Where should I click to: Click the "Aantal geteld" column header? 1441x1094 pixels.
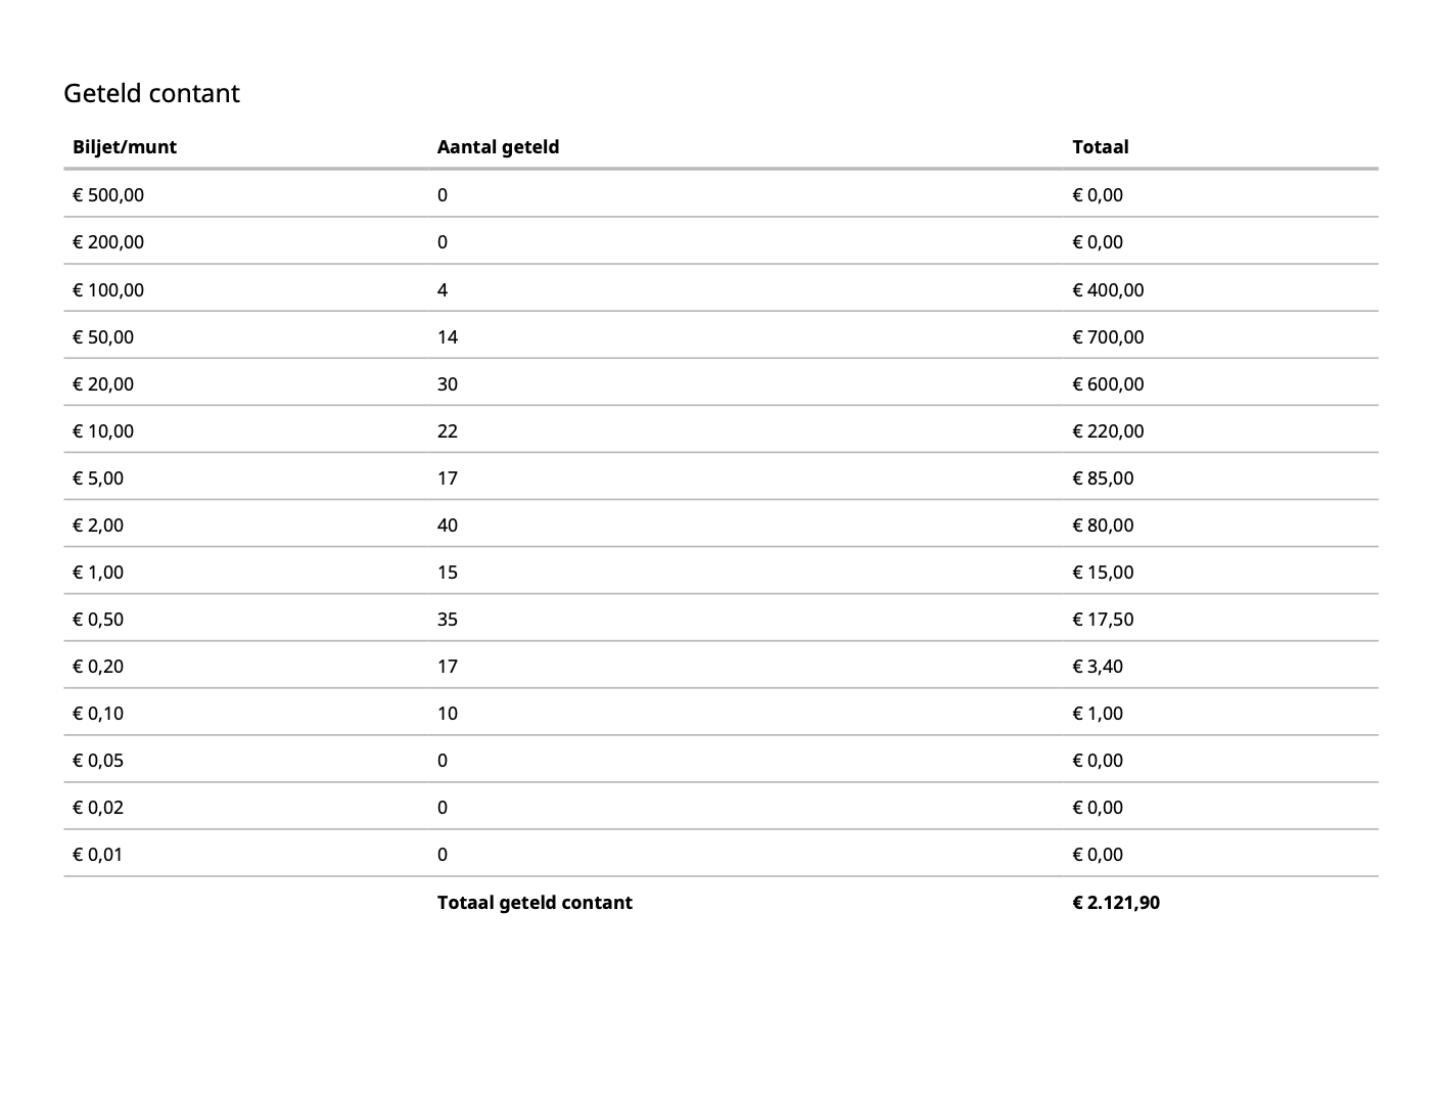pos(498,147)
